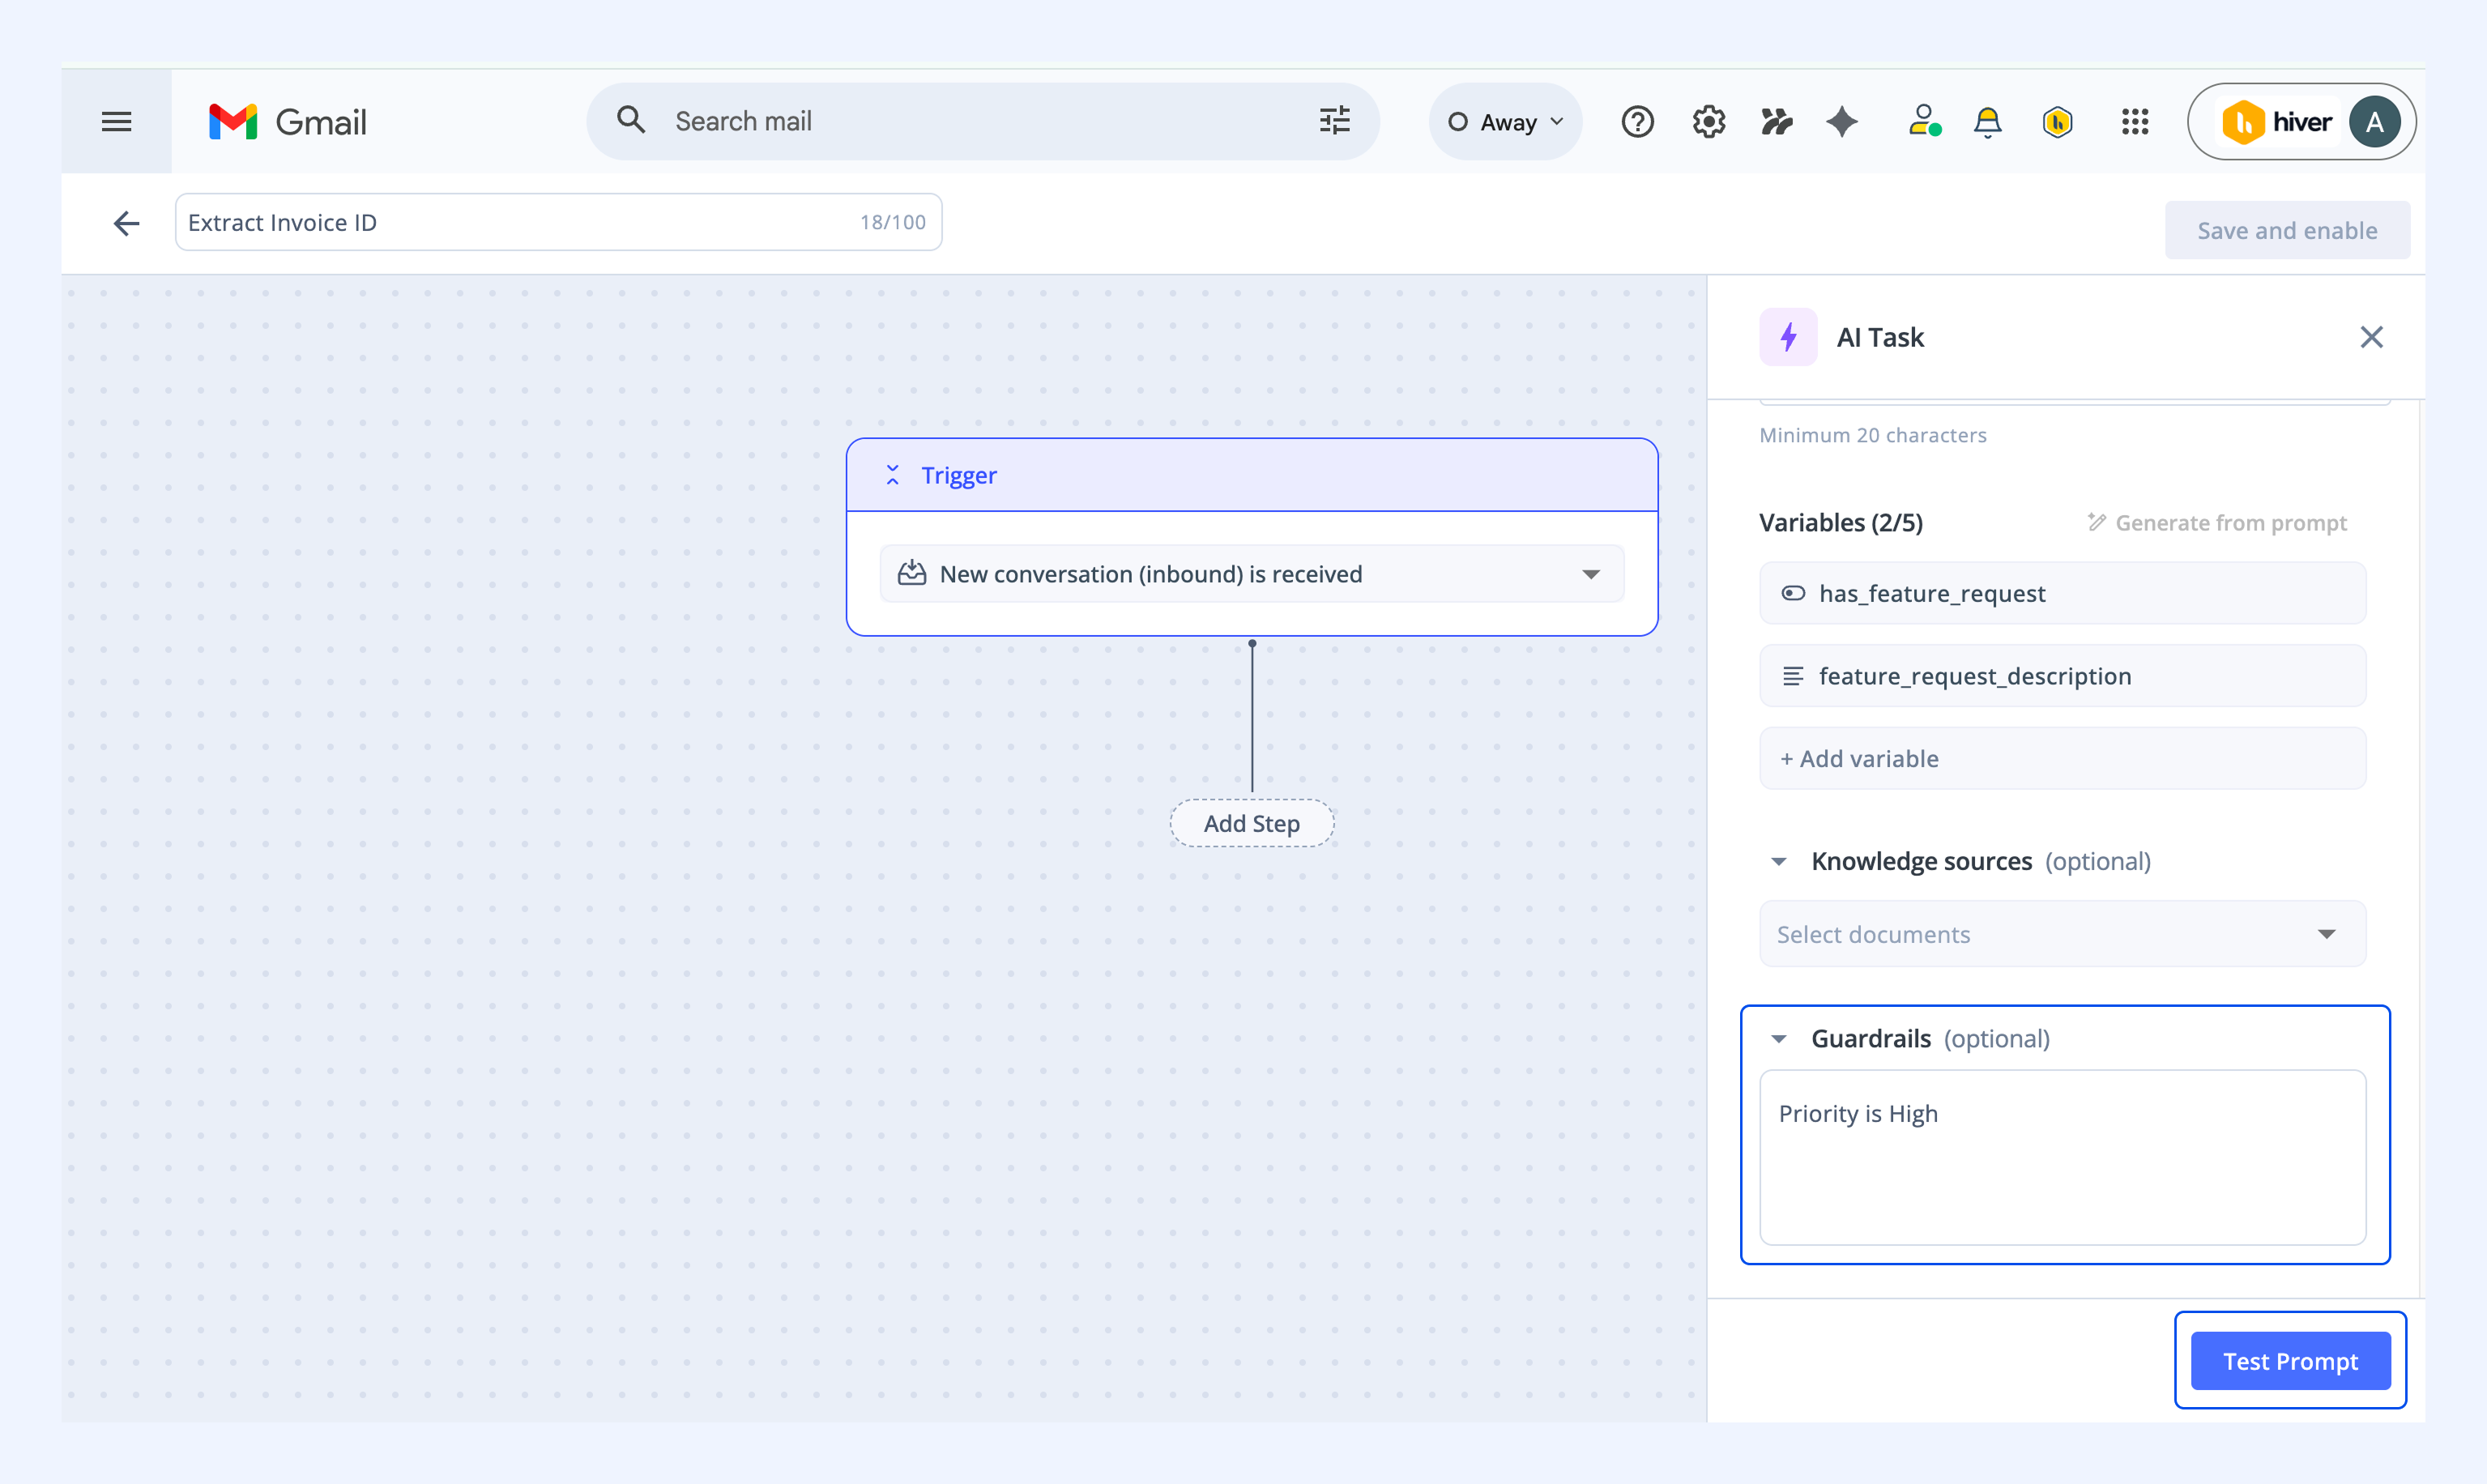Click the Hiver paw toolbar icon
The width and height of the screenshot is (2487, 1484).
[x=1777, y=122]
